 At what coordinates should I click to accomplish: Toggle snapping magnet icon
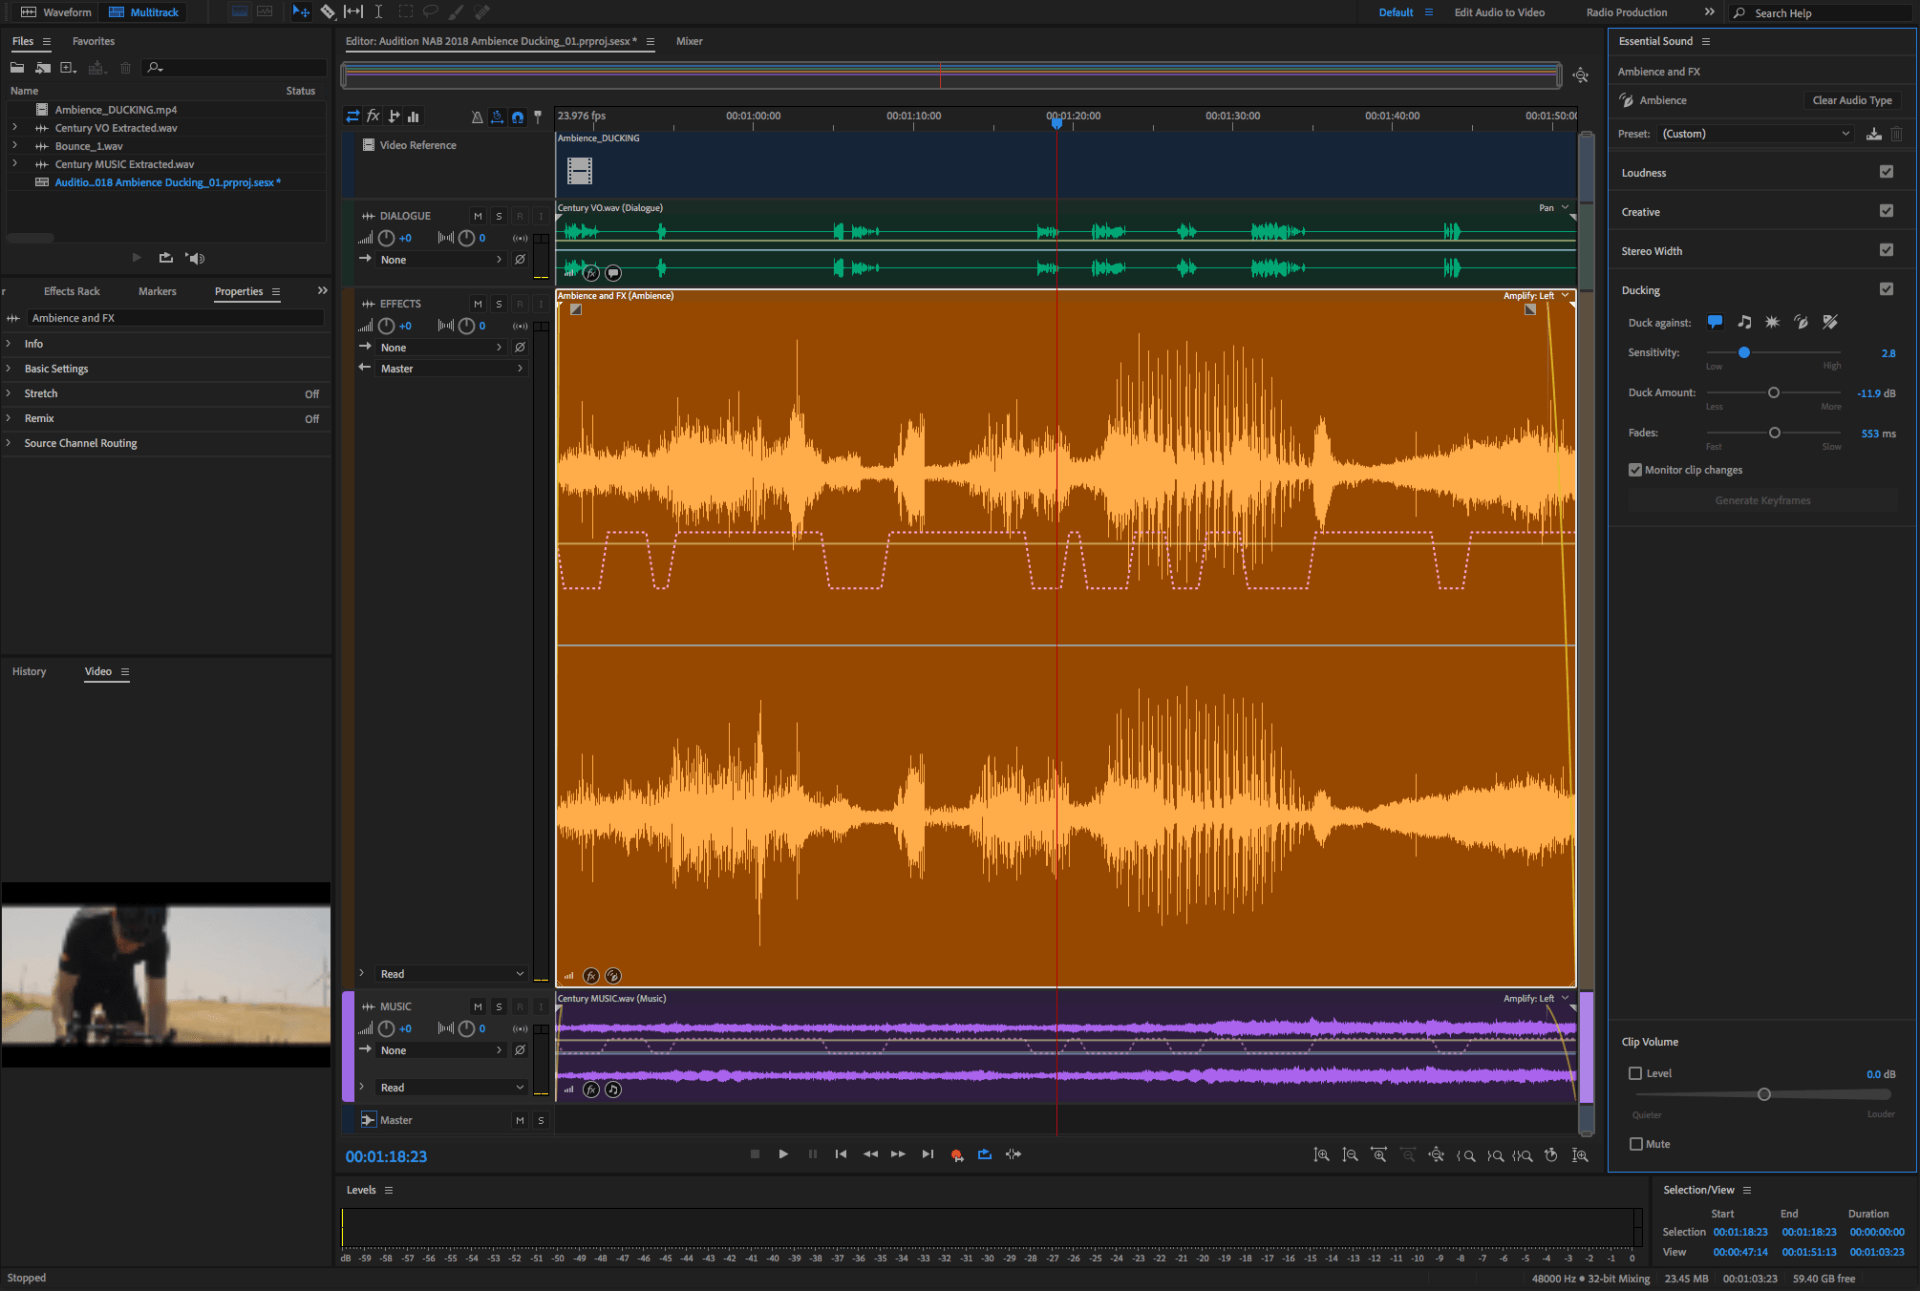(x=517, y=117)
